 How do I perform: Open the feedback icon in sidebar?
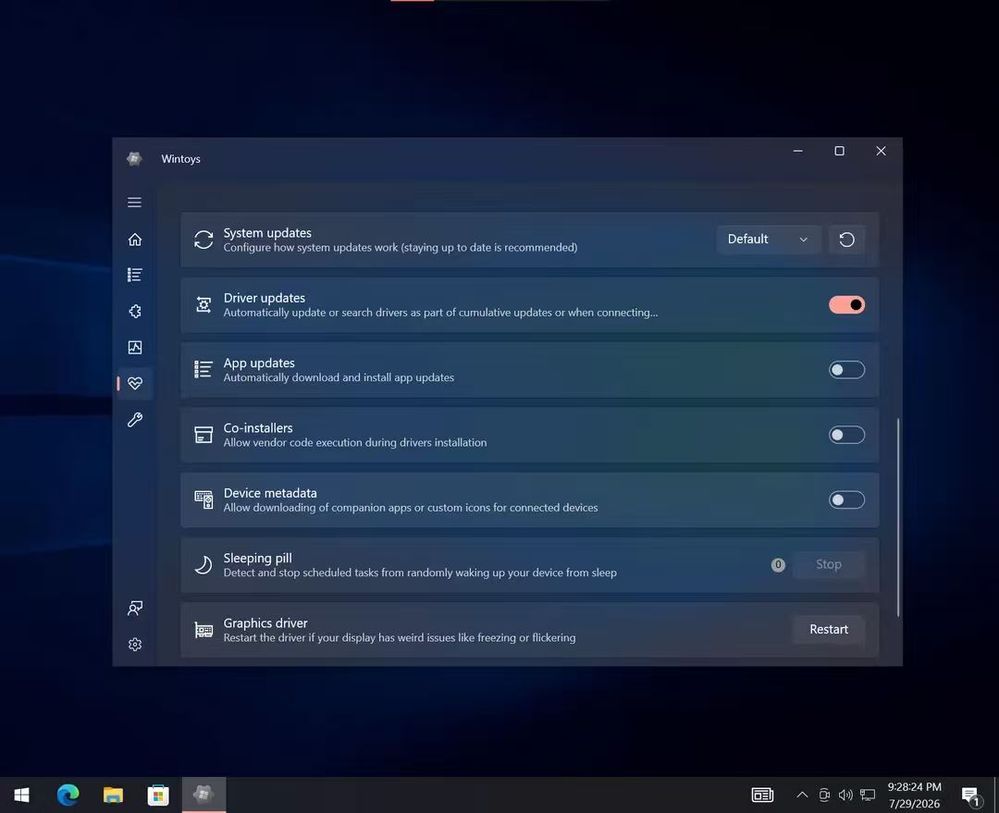coord(134,608)
